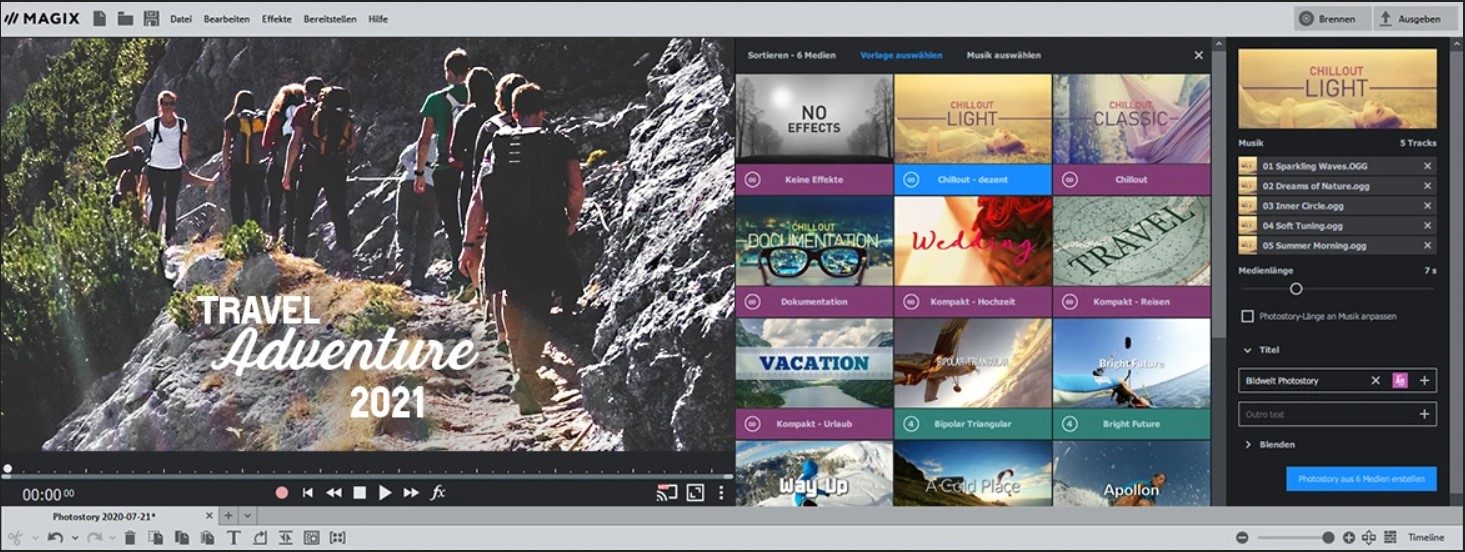Image resolution: width=1465 pixels, height=552 pixels.
Task: Open the preview three-dot options menu
Action: tap(722, 493)
